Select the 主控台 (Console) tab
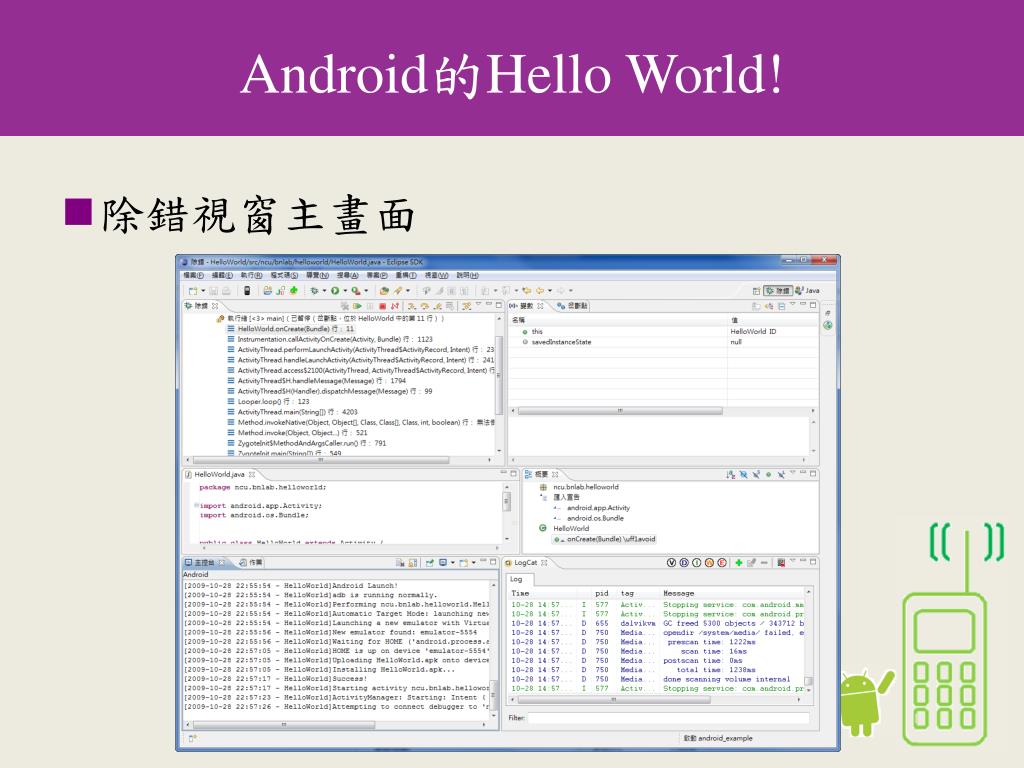 (x=205, y=562)
